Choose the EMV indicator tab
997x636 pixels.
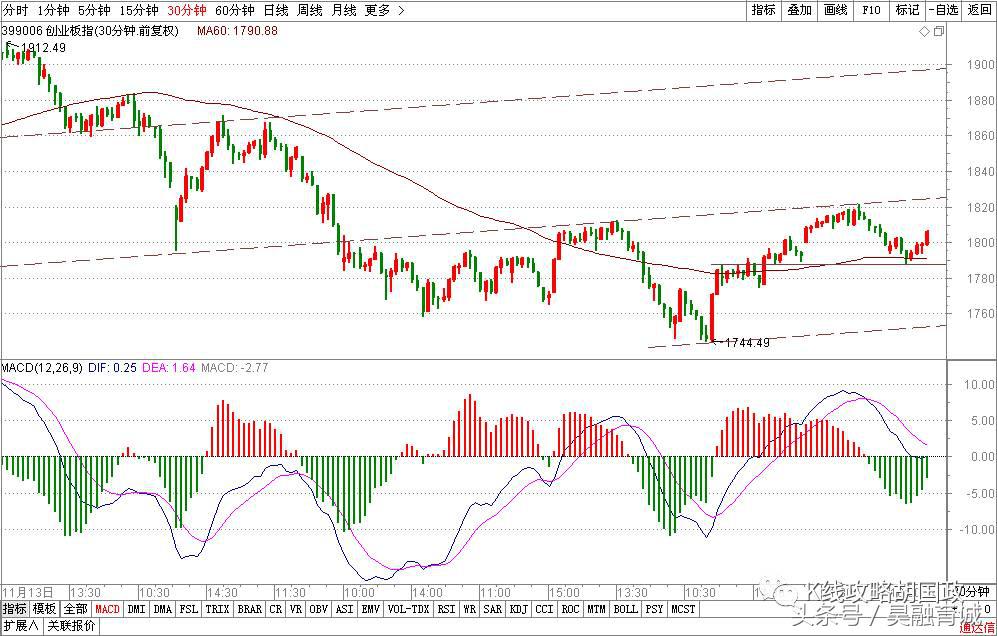[x=370, y=609]
